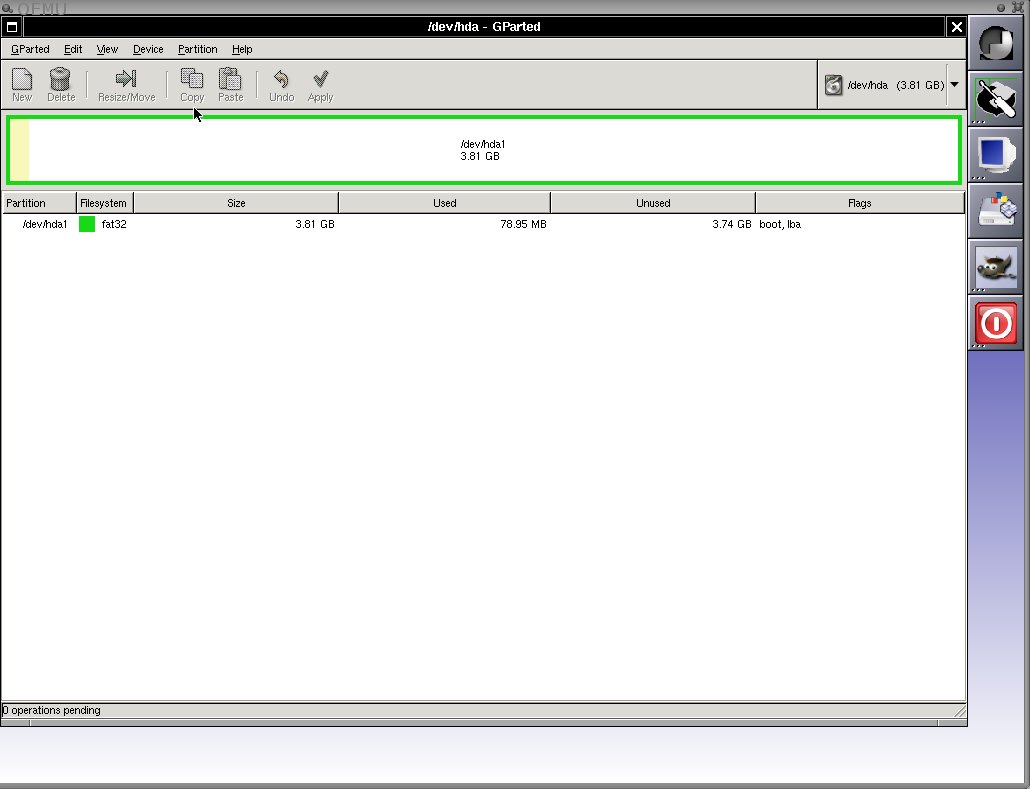Click the Filesystem column header

104,203
